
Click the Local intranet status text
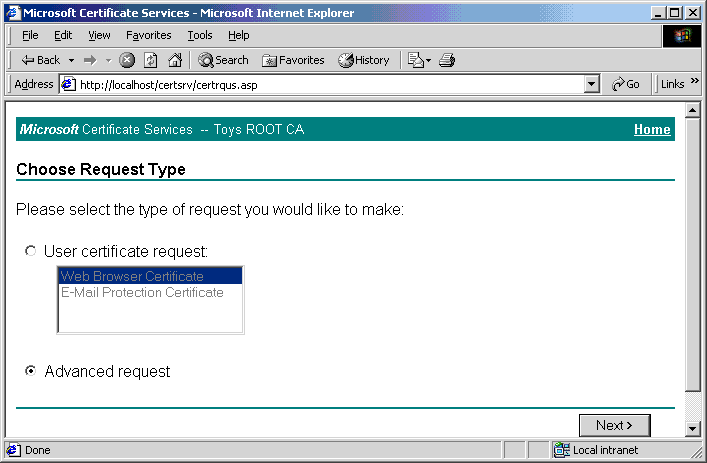(605, 450)
